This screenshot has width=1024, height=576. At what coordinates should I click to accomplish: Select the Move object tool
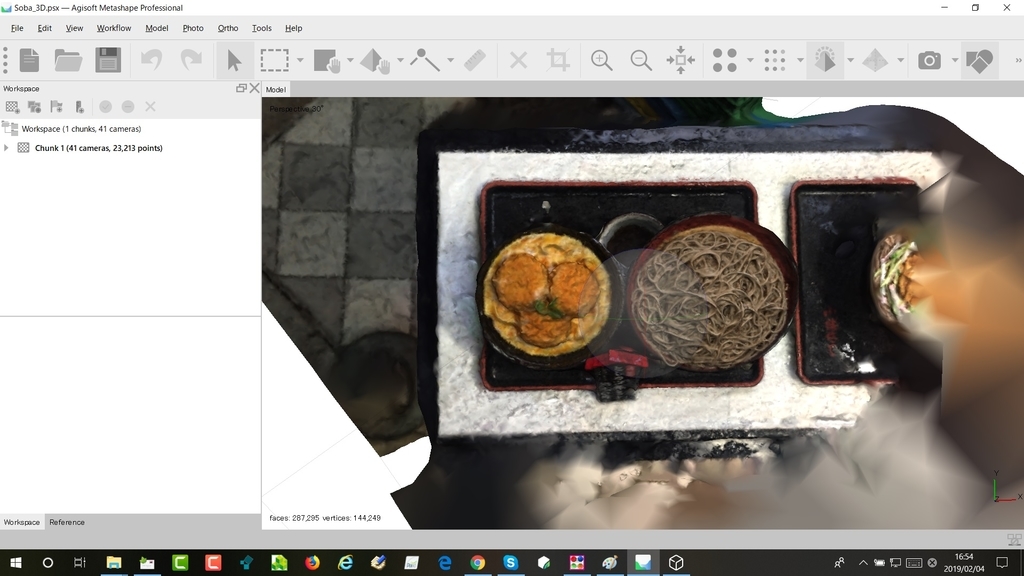[376, 60]
